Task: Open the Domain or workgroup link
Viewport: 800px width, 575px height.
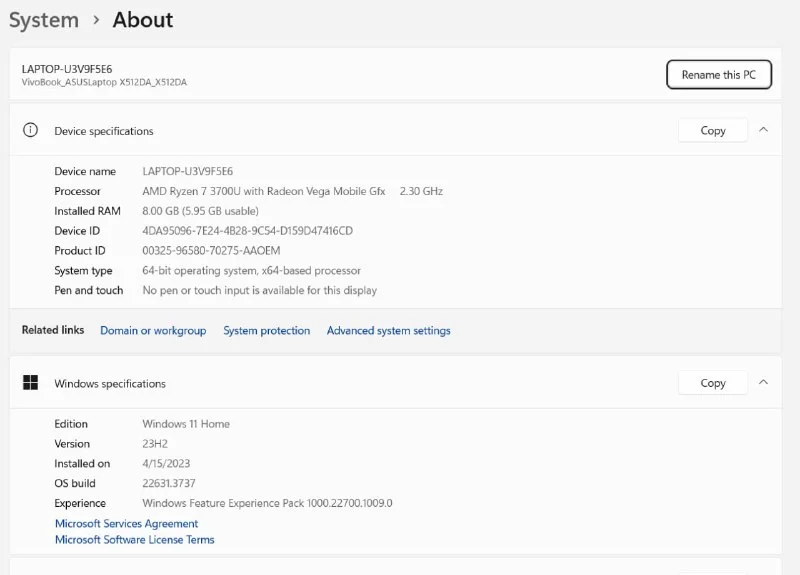Action: [x=153, y=331]
